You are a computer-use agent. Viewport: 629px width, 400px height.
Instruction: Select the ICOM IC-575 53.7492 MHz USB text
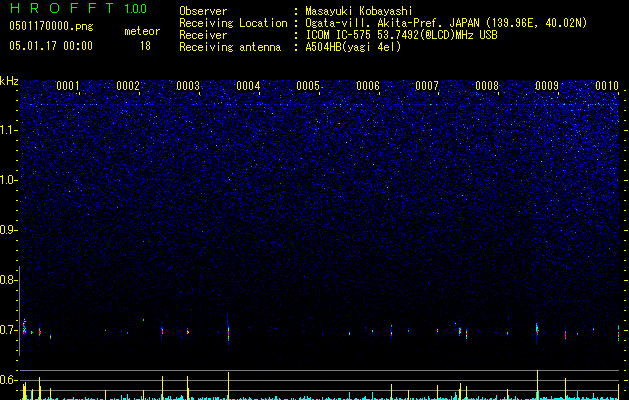[401, 35]
